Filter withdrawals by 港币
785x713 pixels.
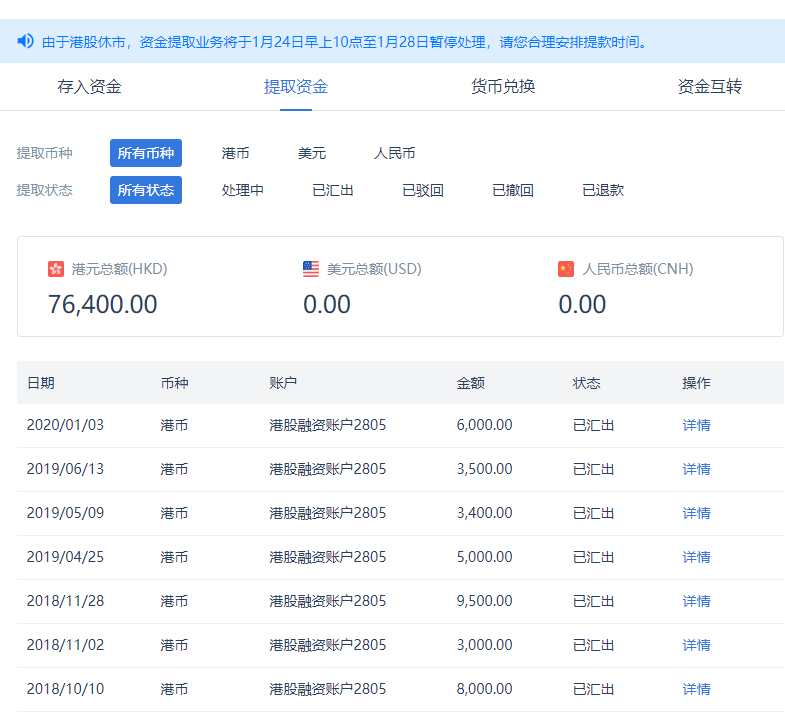235,153
